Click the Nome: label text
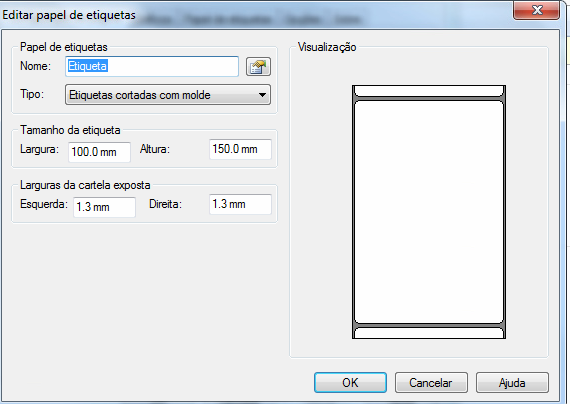Screen dimensions: 570x404 (35, 66)
